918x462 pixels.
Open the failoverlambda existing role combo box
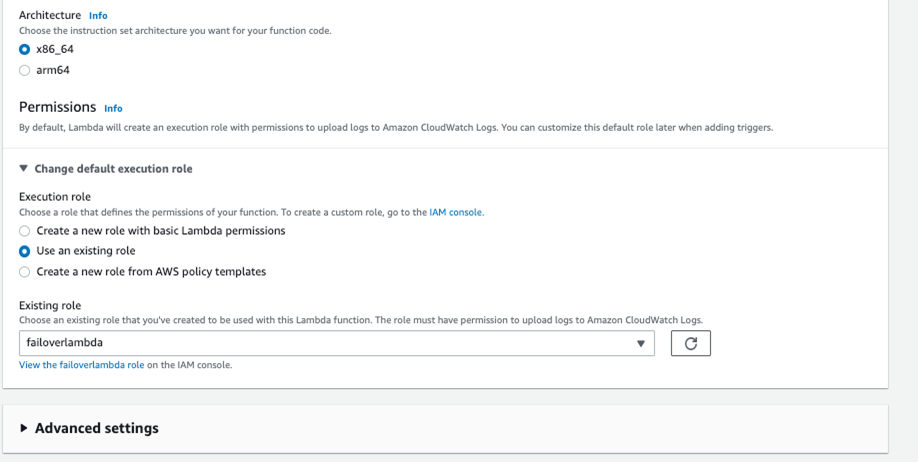[x=320, y=343]
